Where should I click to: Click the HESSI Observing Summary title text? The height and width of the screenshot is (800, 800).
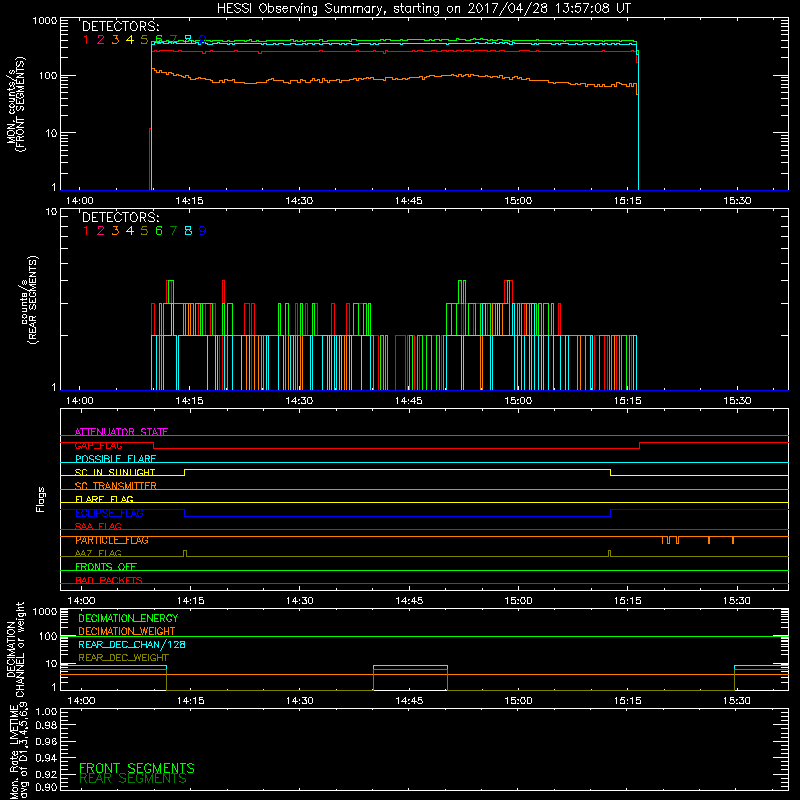423,8
